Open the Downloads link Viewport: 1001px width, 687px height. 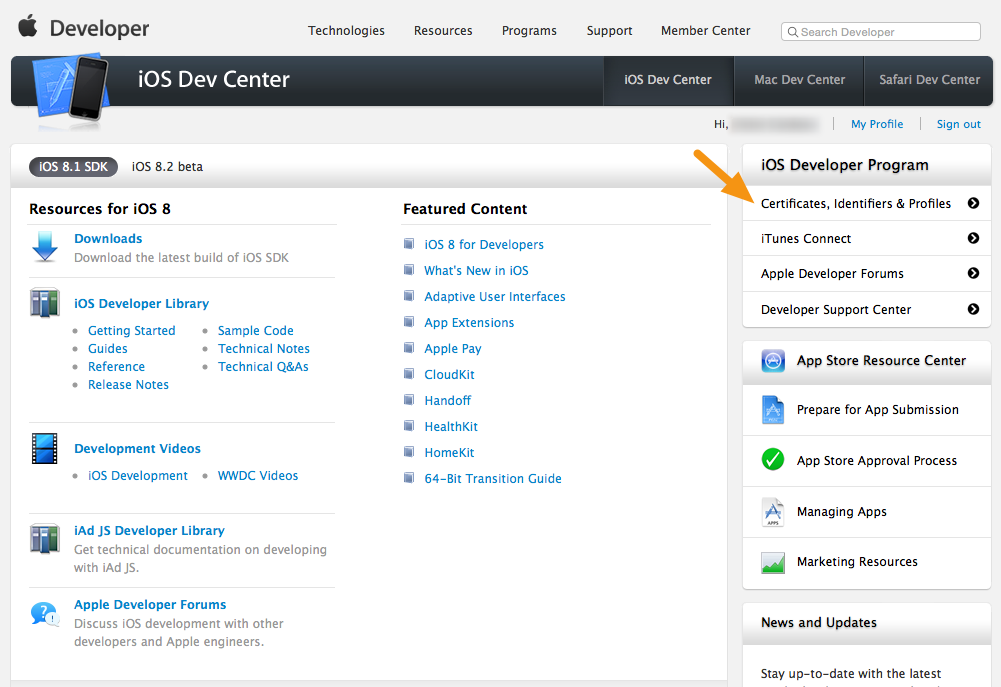(108, 238)
